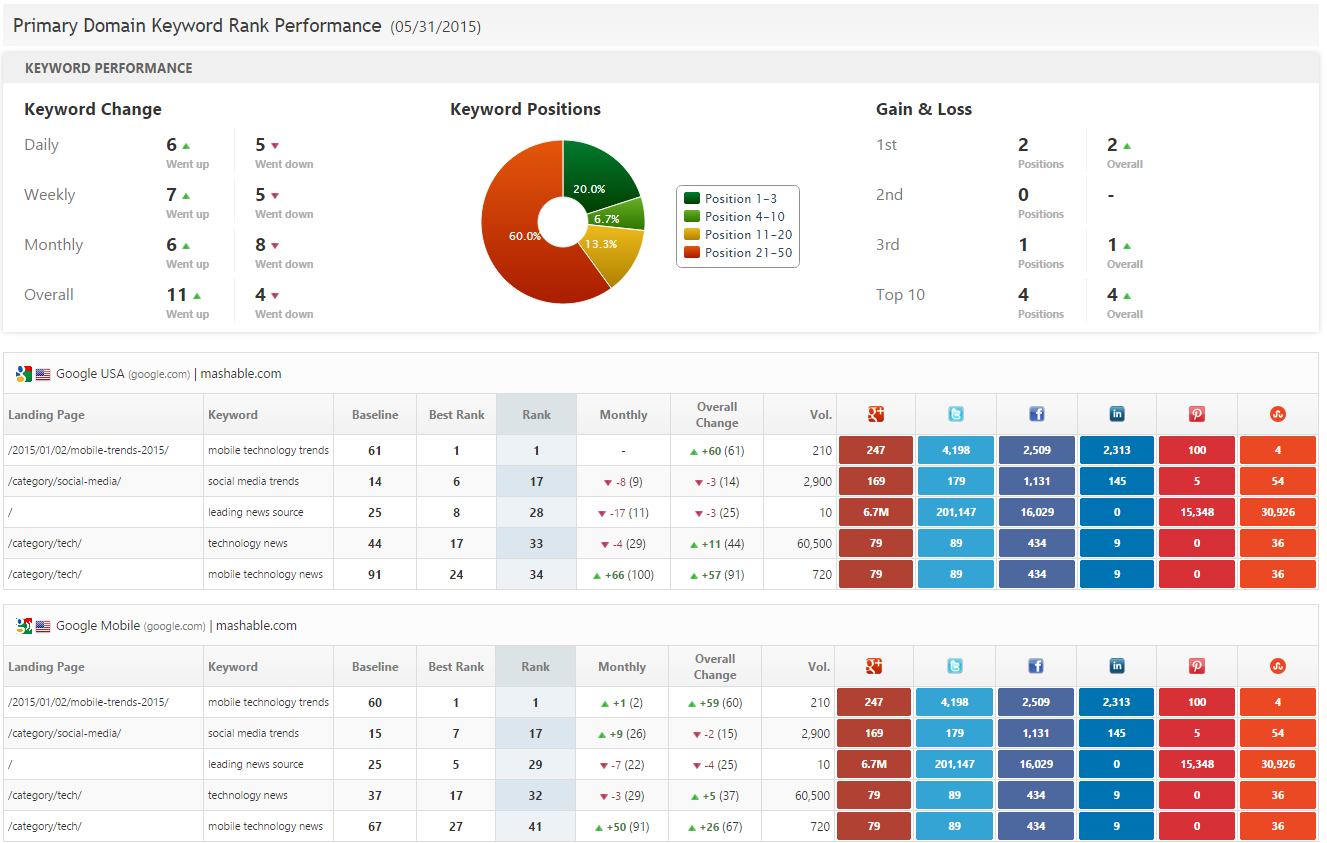Open /category/social-media/ landing page in Google USA table
The image size is (1327, 843).
(64, 481)
